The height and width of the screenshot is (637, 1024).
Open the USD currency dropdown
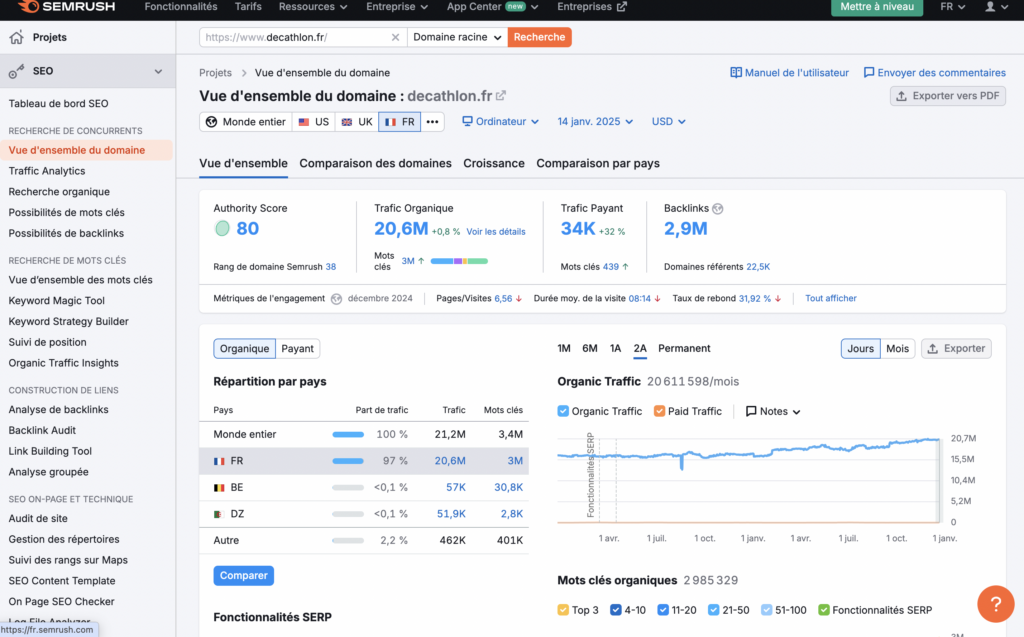click(669, 122)
